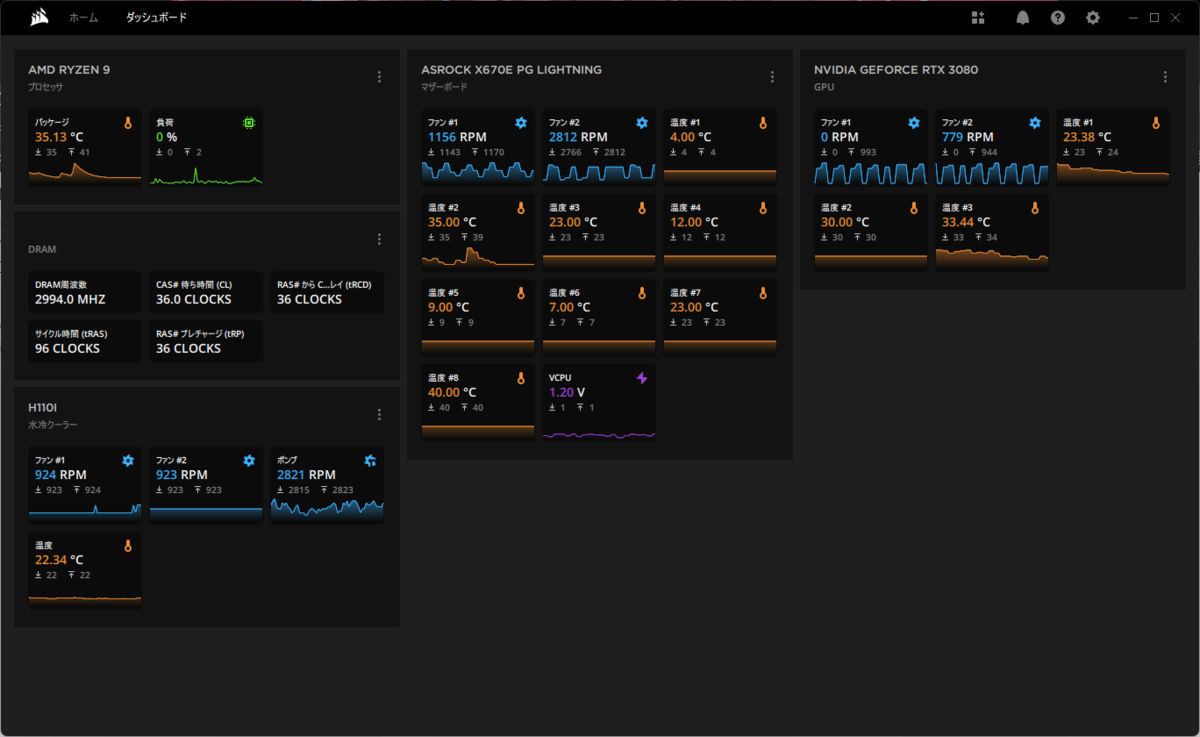Viewport: 1200px width, 737px height.
Task: Open ASROCK X670E PG LIGHTNING options menu
Action: (x=772, y=77)
